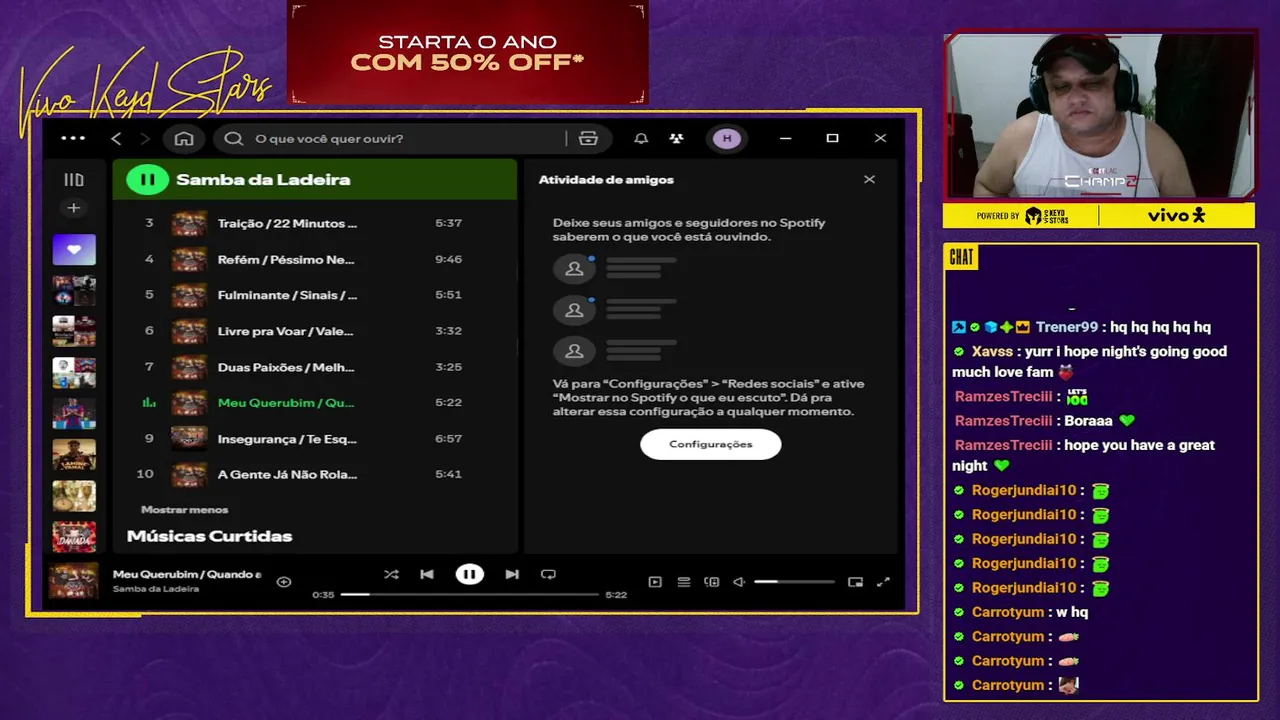Add current song to Liked Songs

(284, 581)
